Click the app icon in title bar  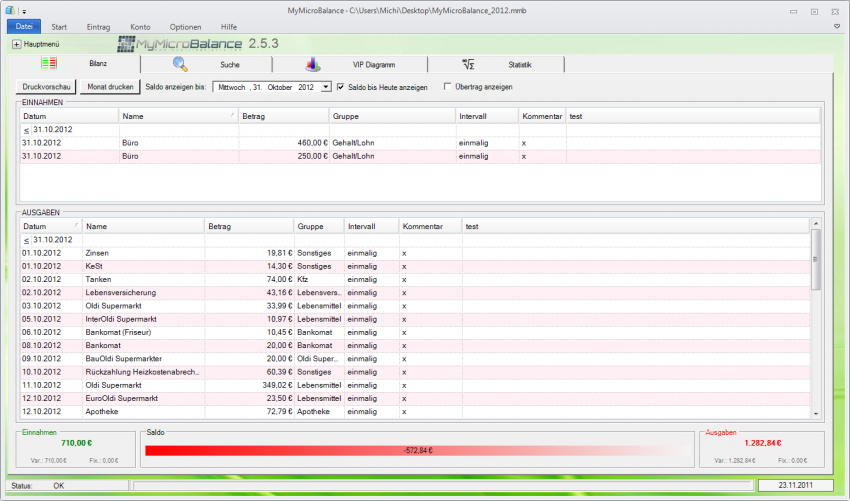[x=10, y=10]
